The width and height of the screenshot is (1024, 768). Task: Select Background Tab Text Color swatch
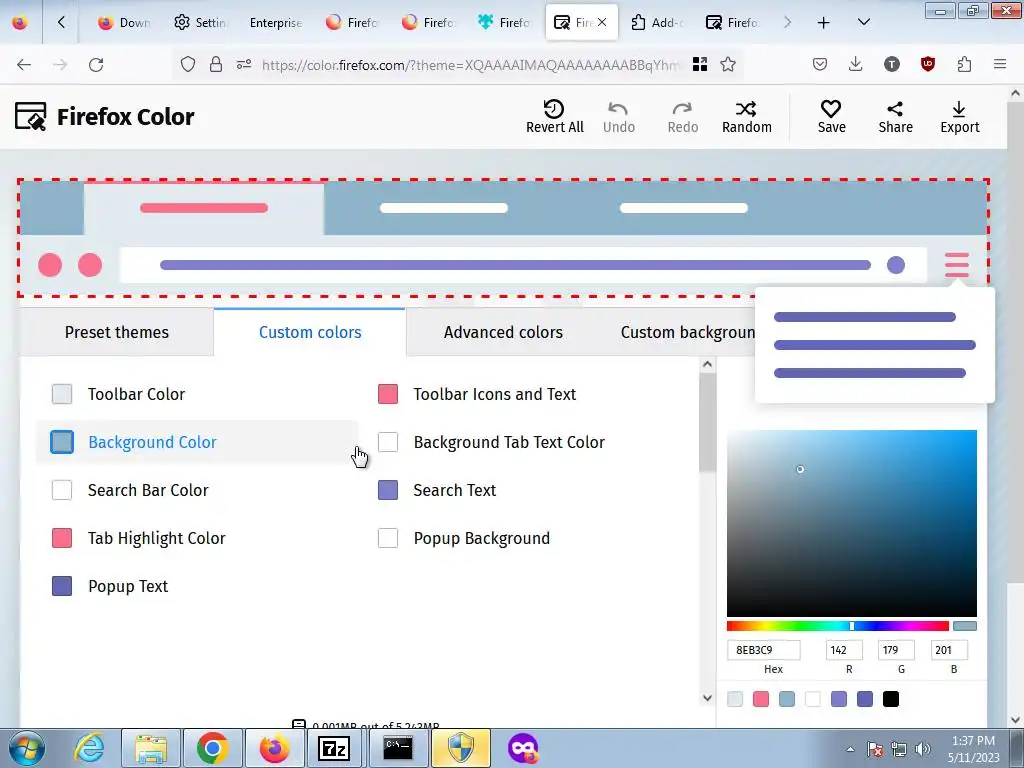pos(388,442)
